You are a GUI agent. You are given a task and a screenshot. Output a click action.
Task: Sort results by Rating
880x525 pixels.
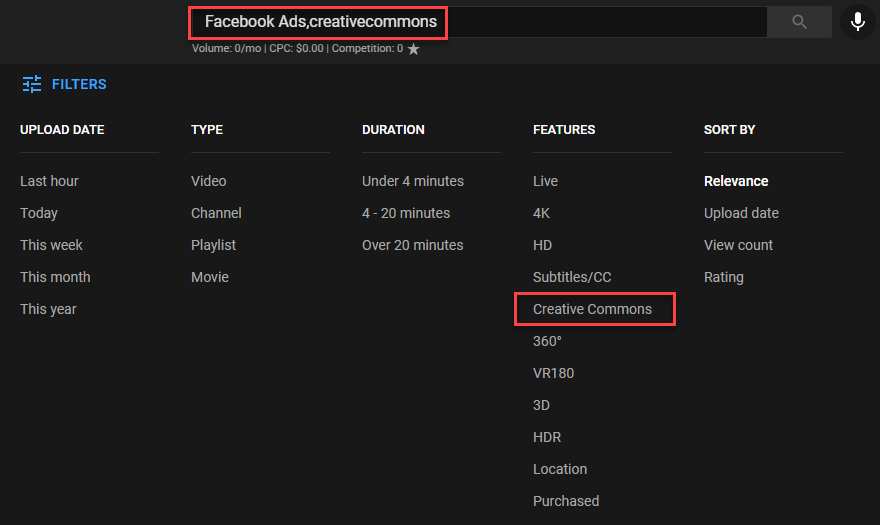(x=724, y=277)
